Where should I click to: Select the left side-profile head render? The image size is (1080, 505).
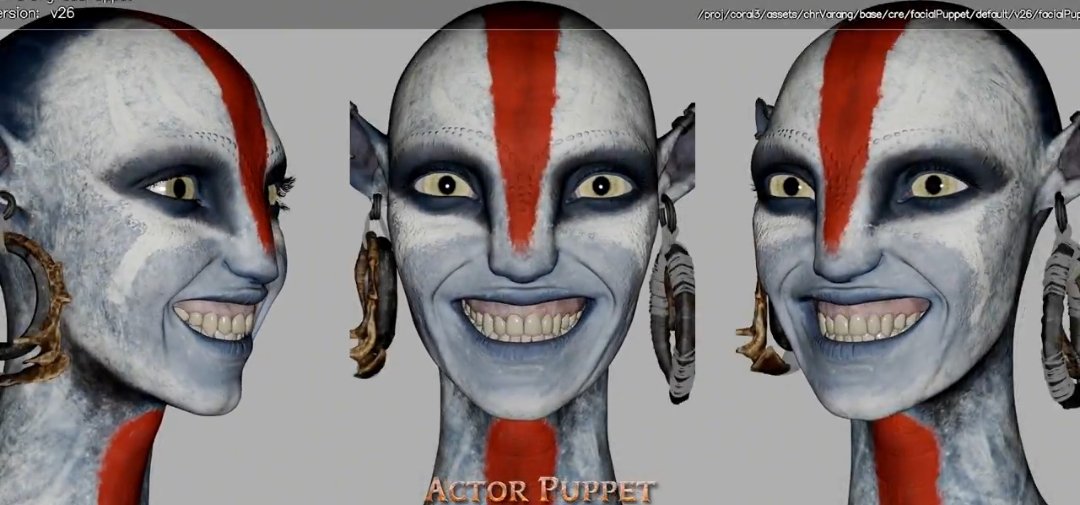point(147,255)
